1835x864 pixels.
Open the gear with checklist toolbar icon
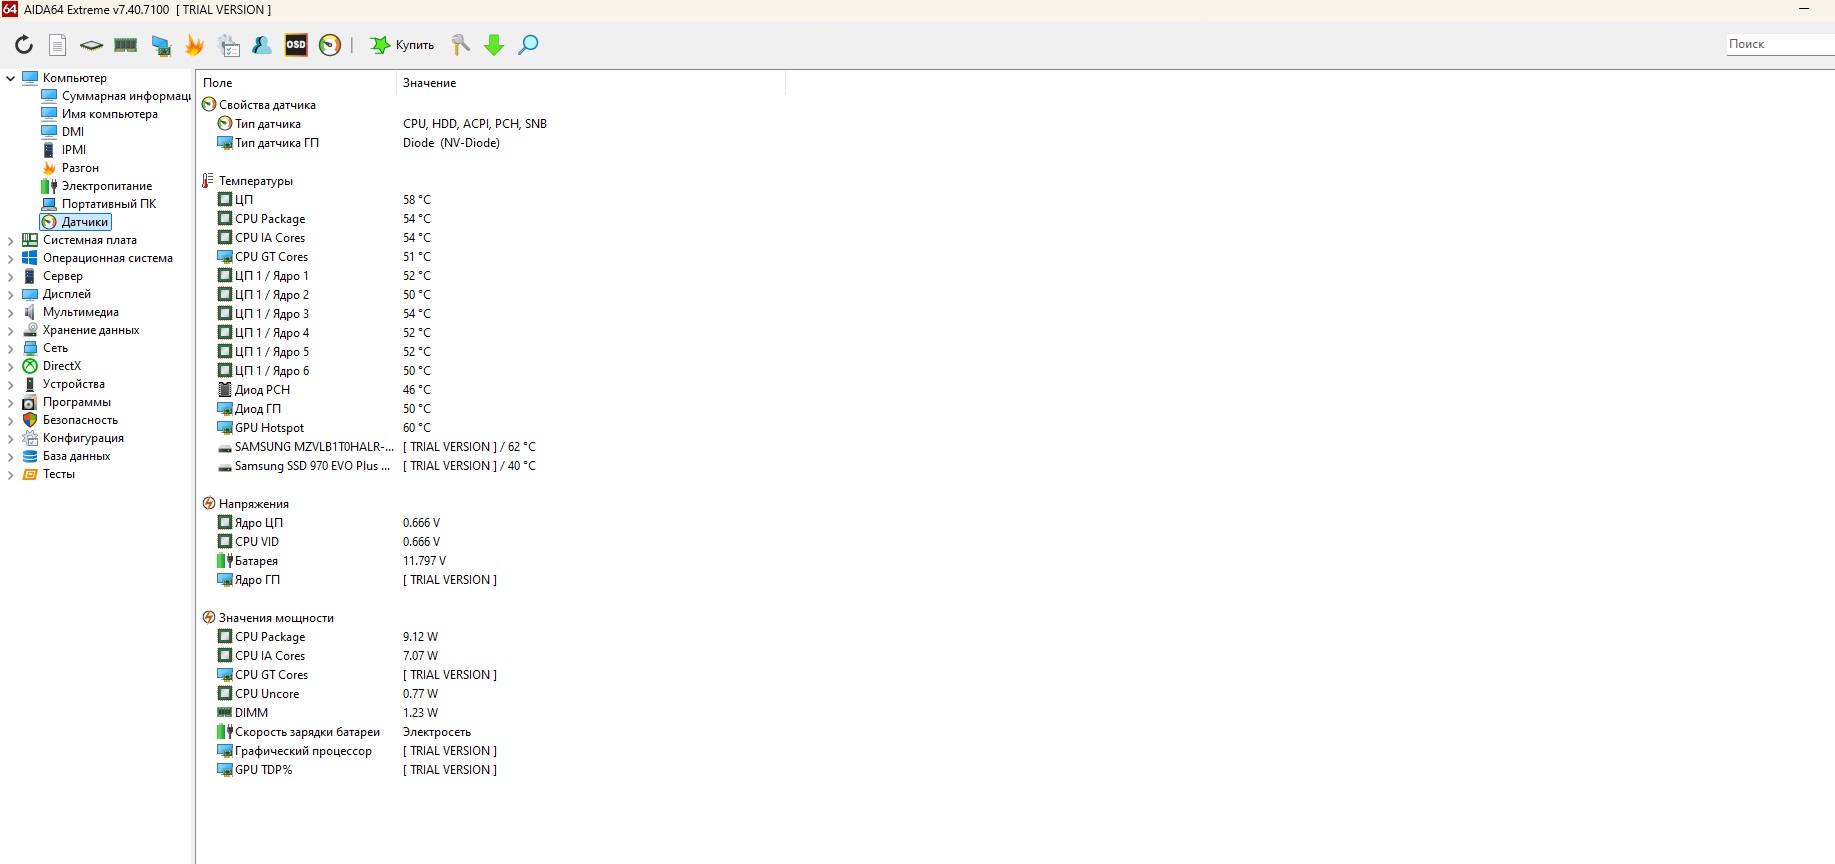coord(229,45)
